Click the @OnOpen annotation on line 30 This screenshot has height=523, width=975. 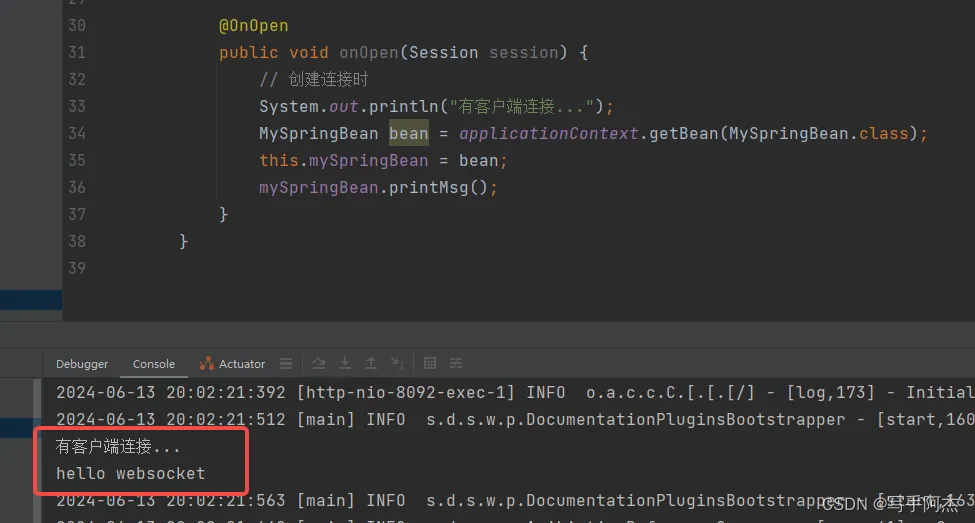pos(254,25)
